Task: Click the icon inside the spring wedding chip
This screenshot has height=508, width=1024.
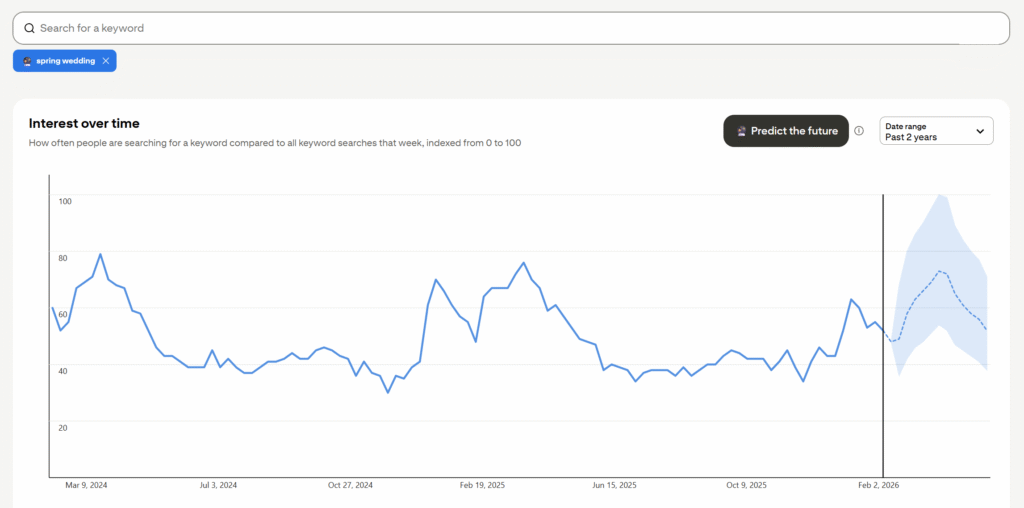Action: [27, 61]
